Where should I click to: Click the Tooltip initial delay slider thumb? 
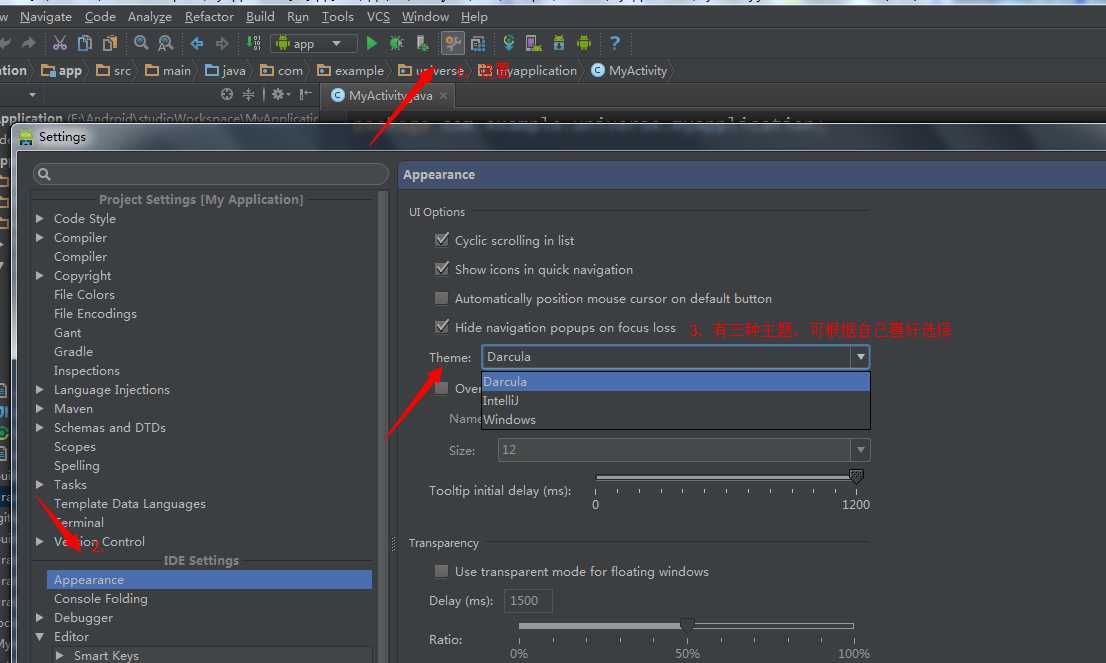click(x=856, y=477)
